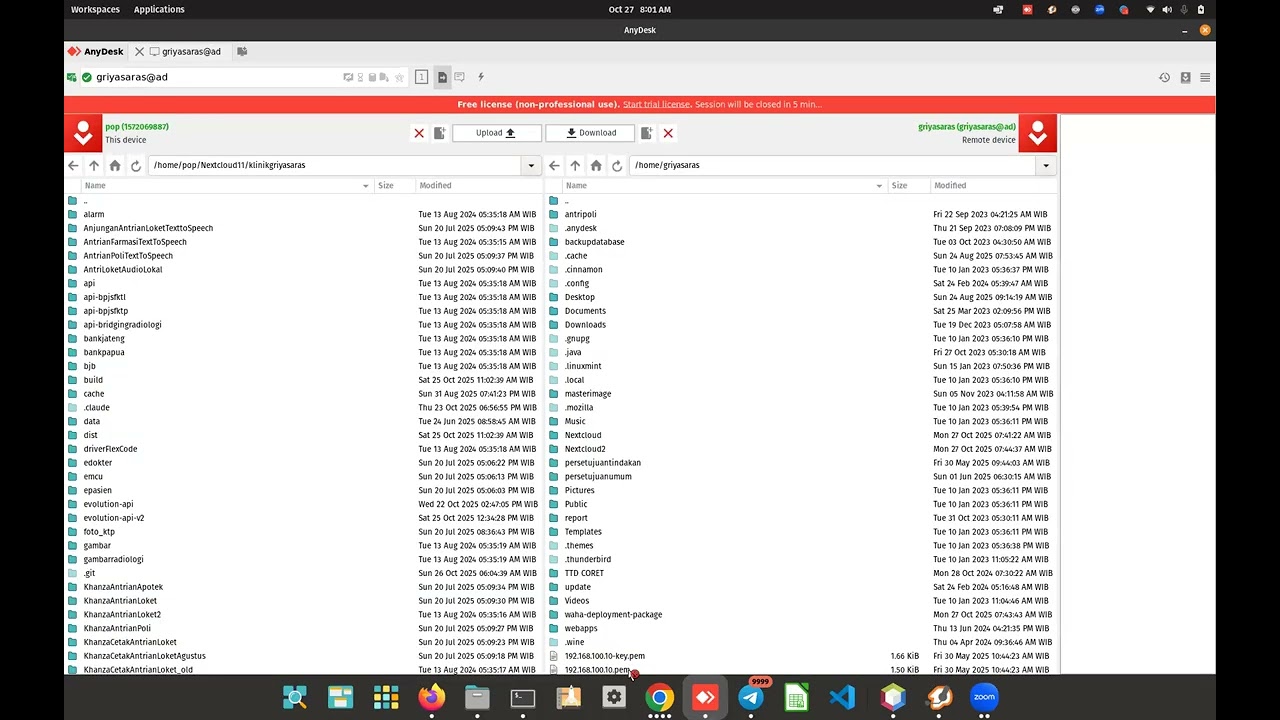
Task: Click local path field /home/pop/Nextcloud11
Action: pos(335,165)
